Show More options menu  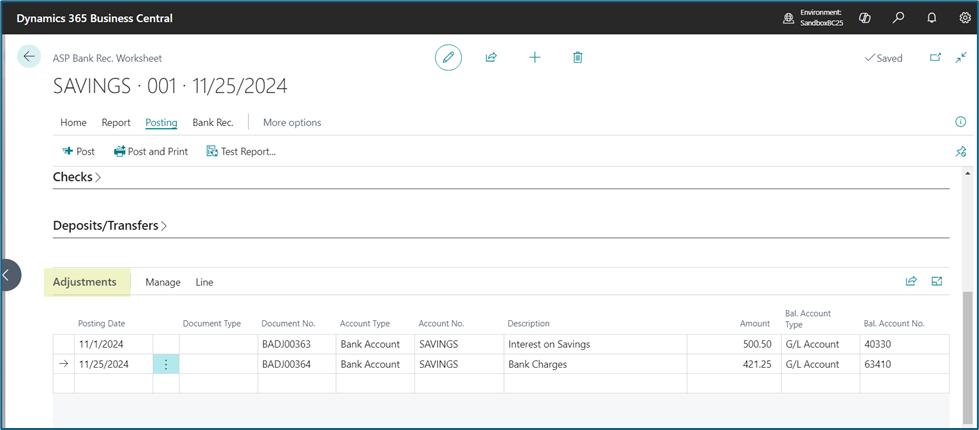pyautogui.click(x=292, y=123)
